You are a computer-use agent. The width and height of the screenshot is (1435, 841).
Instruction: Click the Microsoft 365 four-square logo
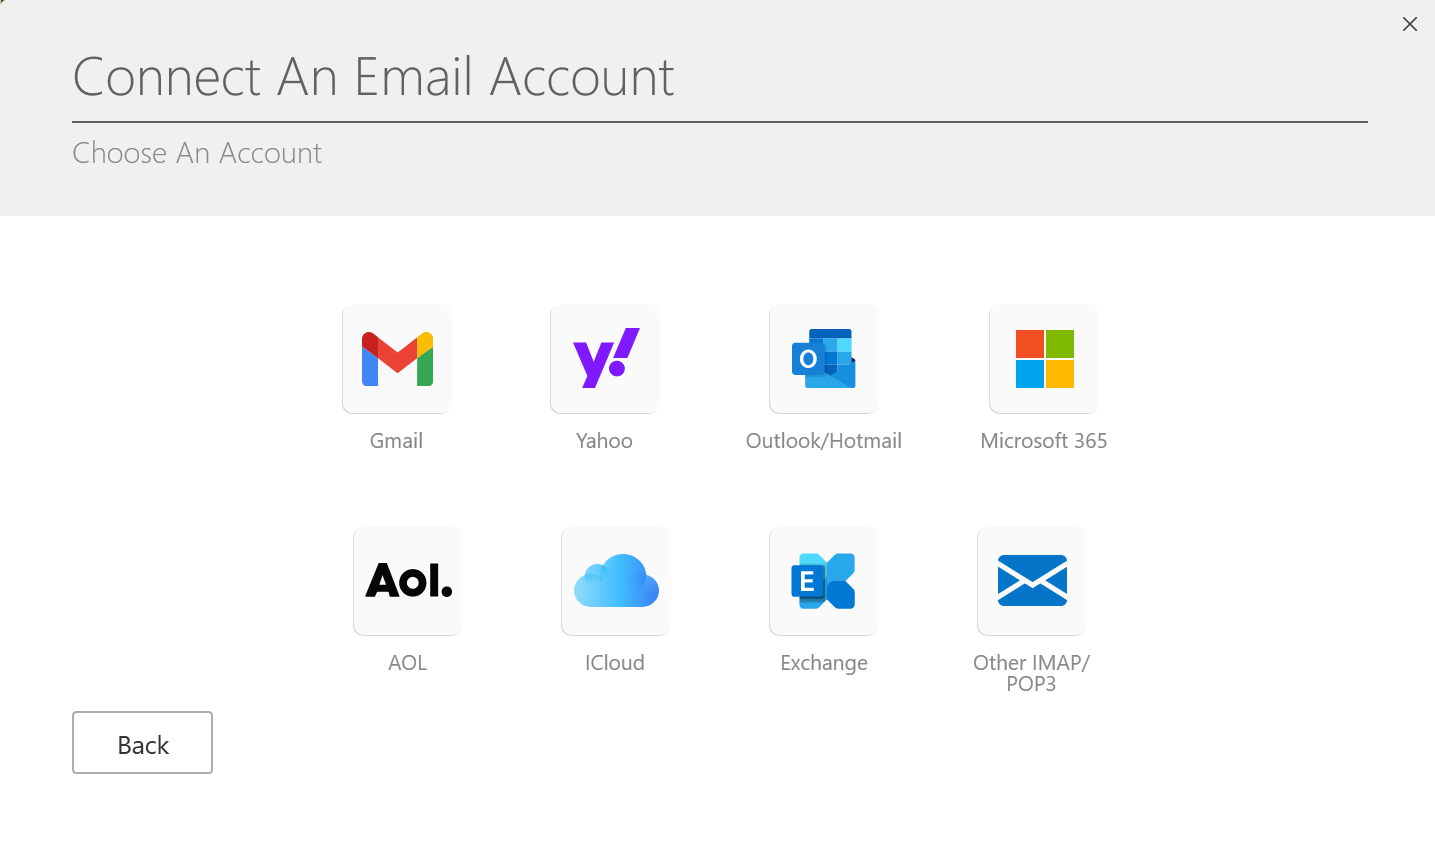[1044, 359]
